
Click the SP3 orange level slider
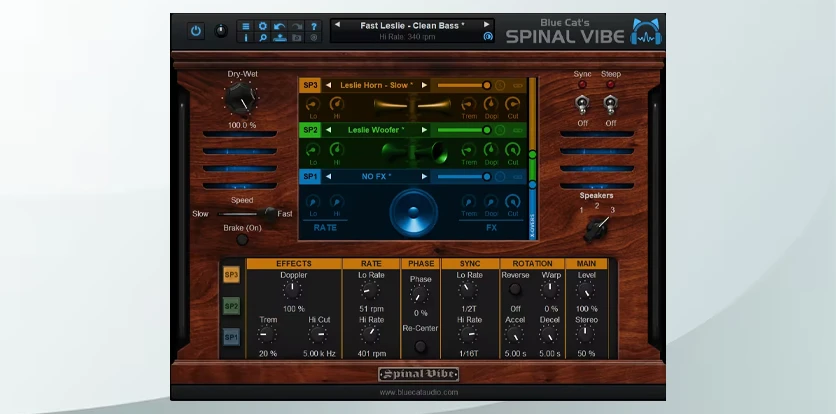point(464,85)
